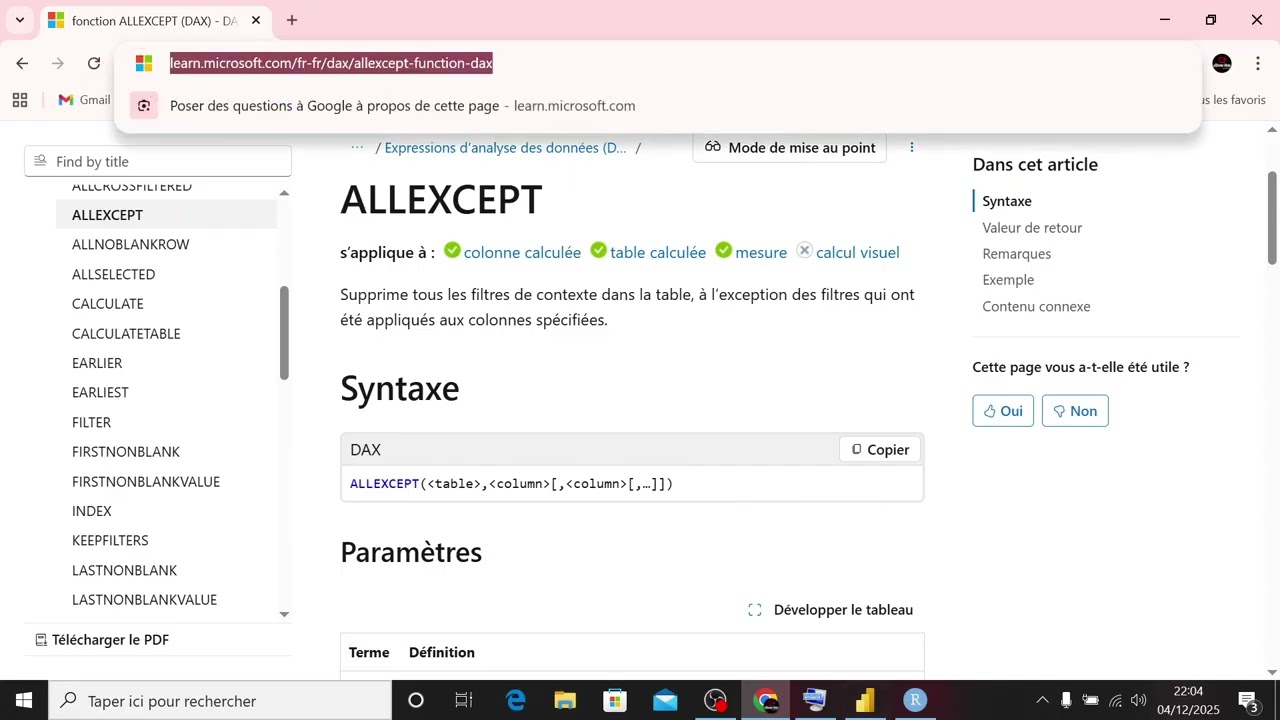Open a new browser tab
Screen dimensions: 1280x720
[292, 20]
